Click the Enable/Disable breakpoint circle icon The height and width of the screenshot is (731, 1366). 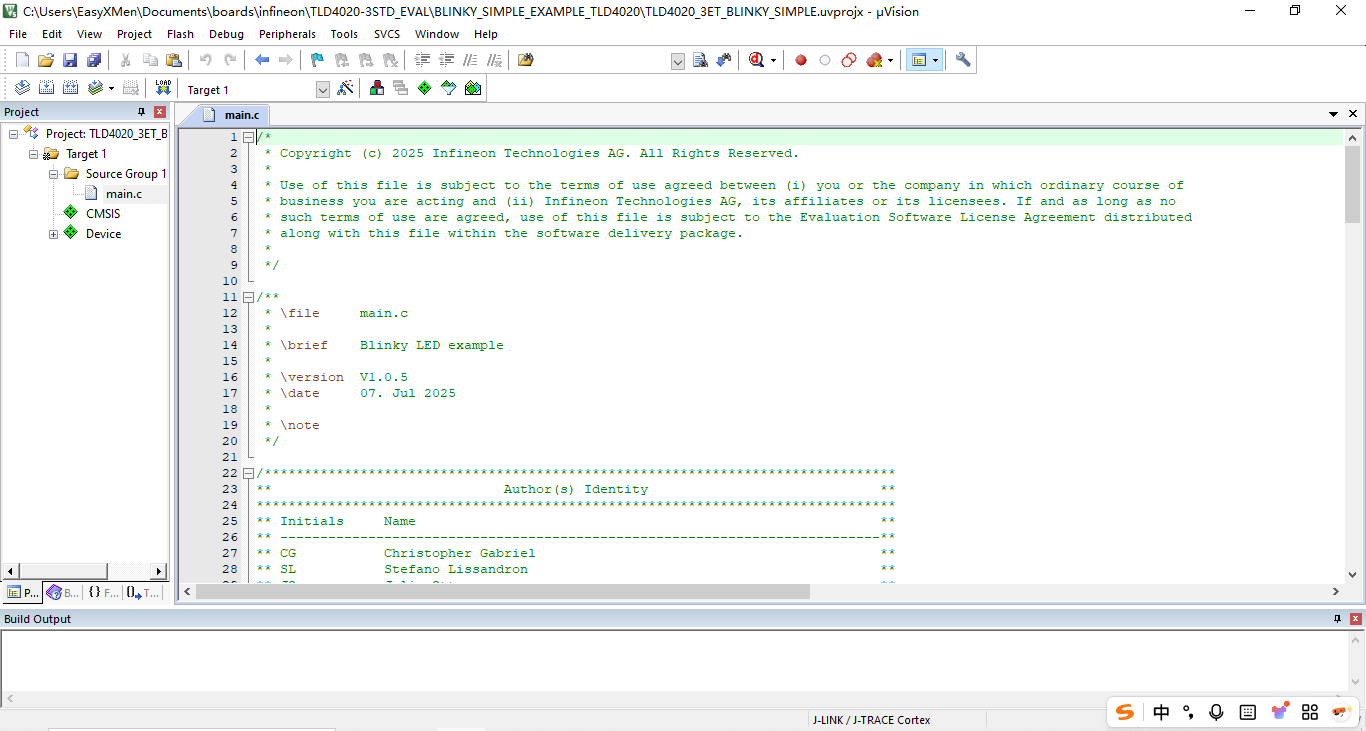825,60
